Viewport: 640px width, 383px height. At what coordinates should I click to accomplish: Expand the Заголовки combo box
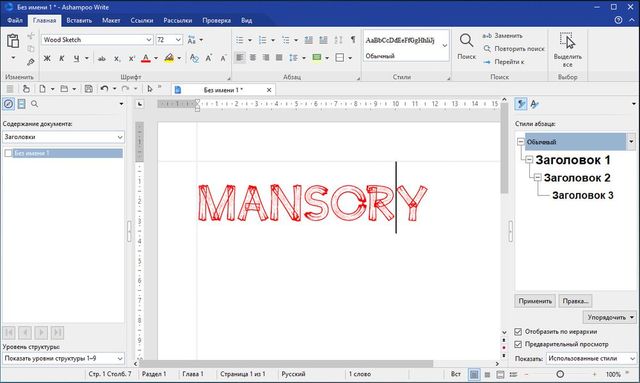pyautogui.click(x=63, y=137)
